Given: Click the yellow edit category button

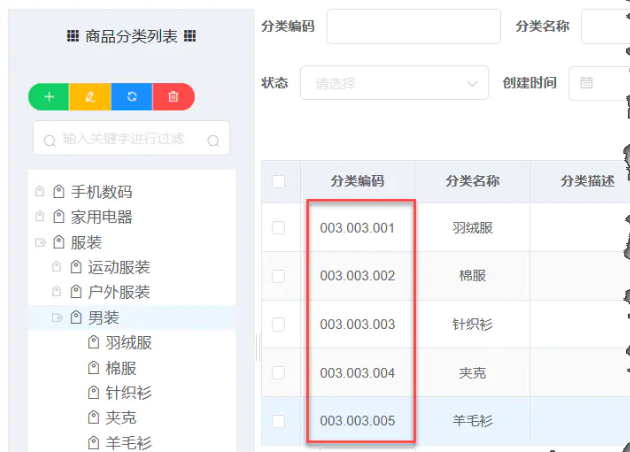Looking at the screenshot, I should tap(90, 97).
